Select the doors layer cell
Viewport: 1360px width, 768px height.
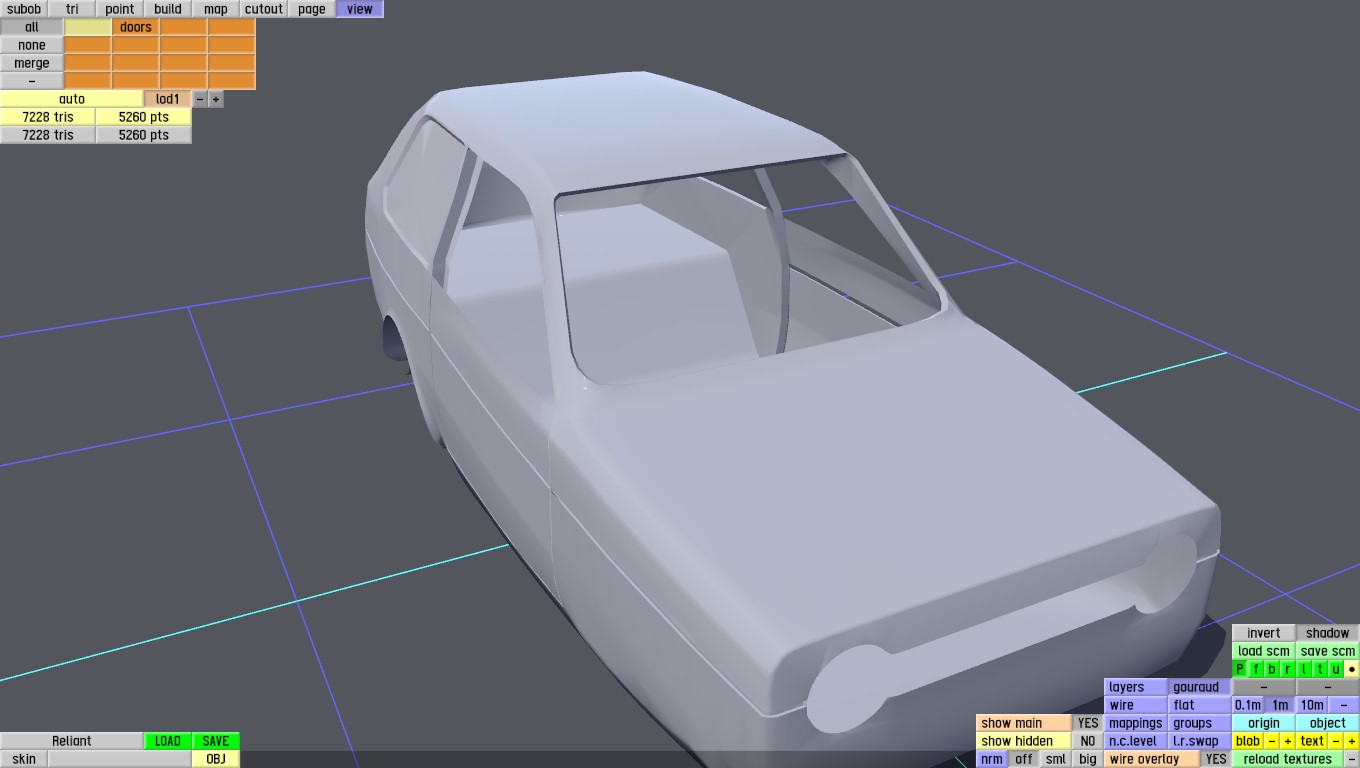point(136,27)
